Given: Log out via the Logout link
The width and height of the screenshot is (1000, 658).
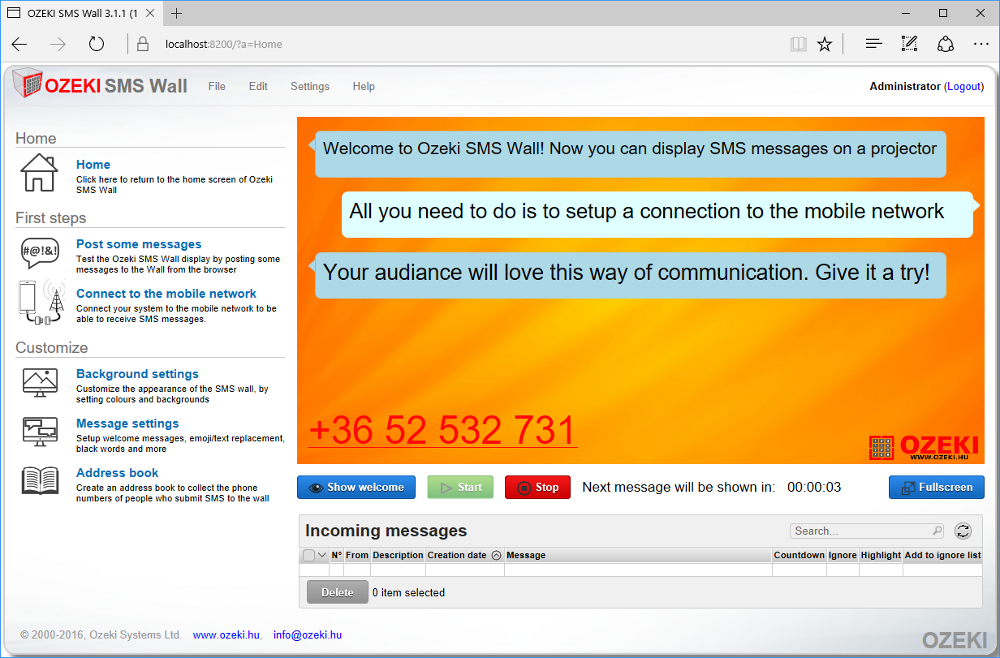Looking at the screenshot, I should click(964, 87).
